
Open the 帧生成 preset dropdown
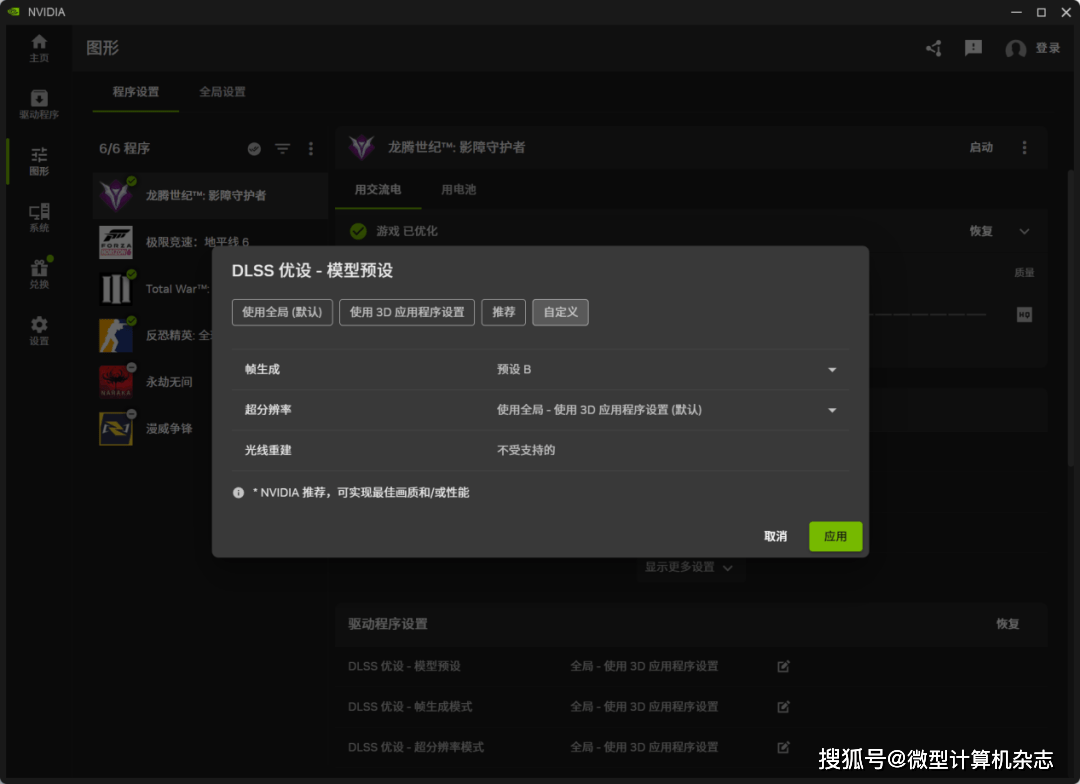pos(665,369)
